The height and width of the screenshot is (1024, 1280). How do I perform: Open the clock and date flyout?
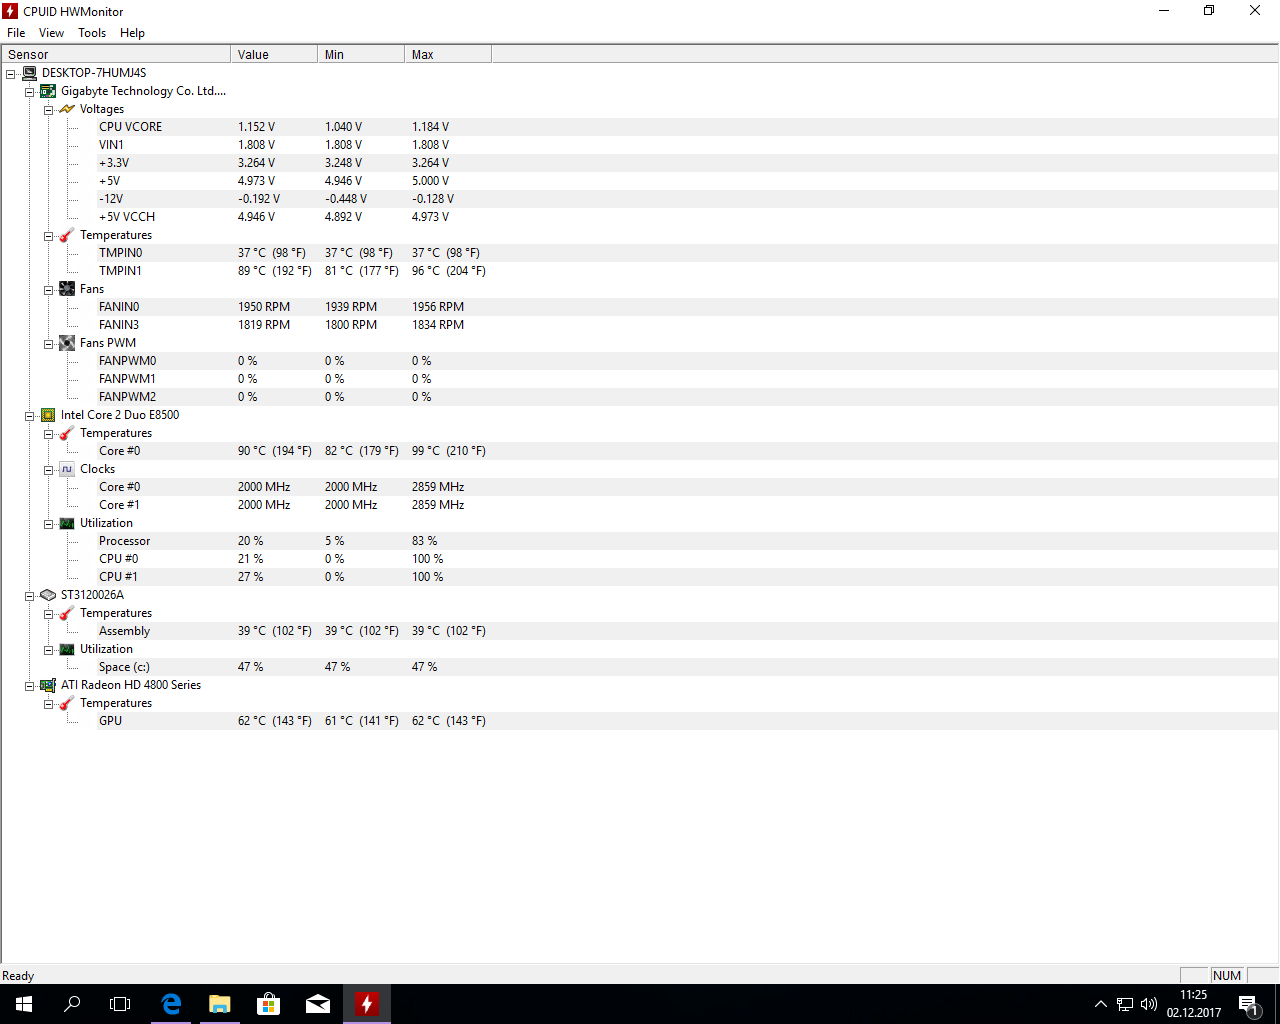(x=1194, y=1004)
